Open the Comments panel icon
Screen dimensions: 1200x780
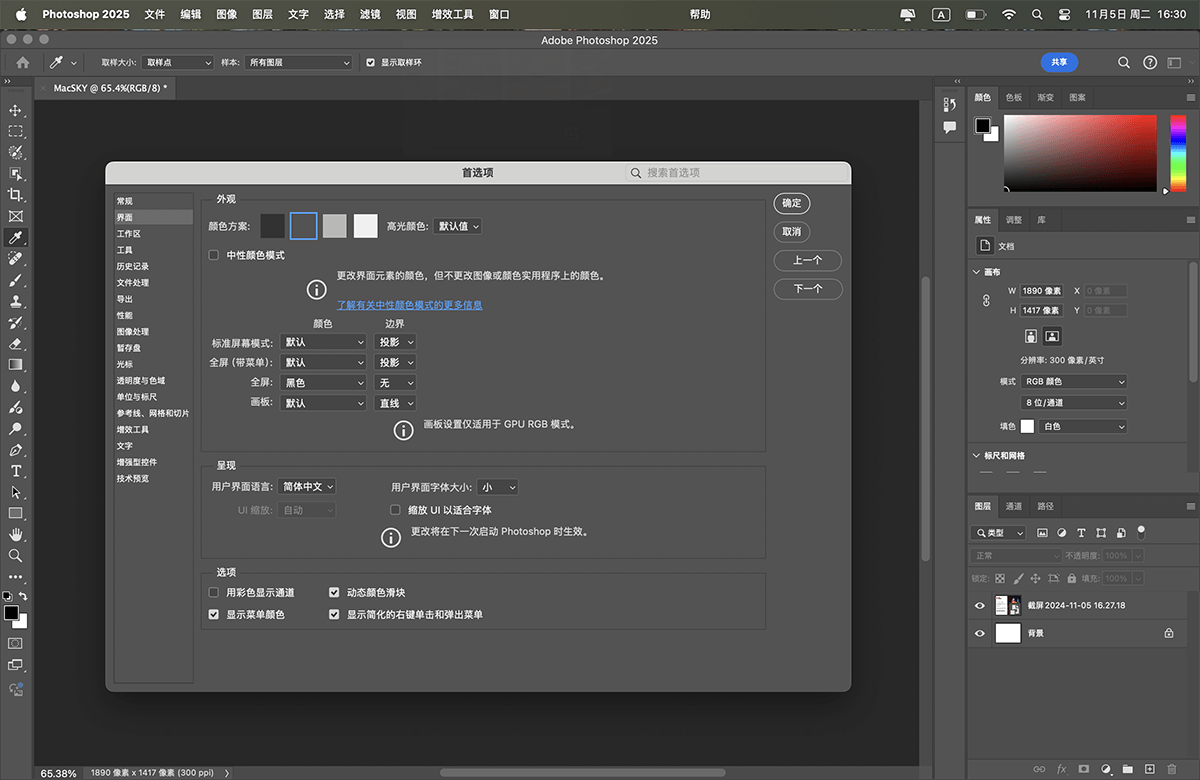[x=950, y=127]
